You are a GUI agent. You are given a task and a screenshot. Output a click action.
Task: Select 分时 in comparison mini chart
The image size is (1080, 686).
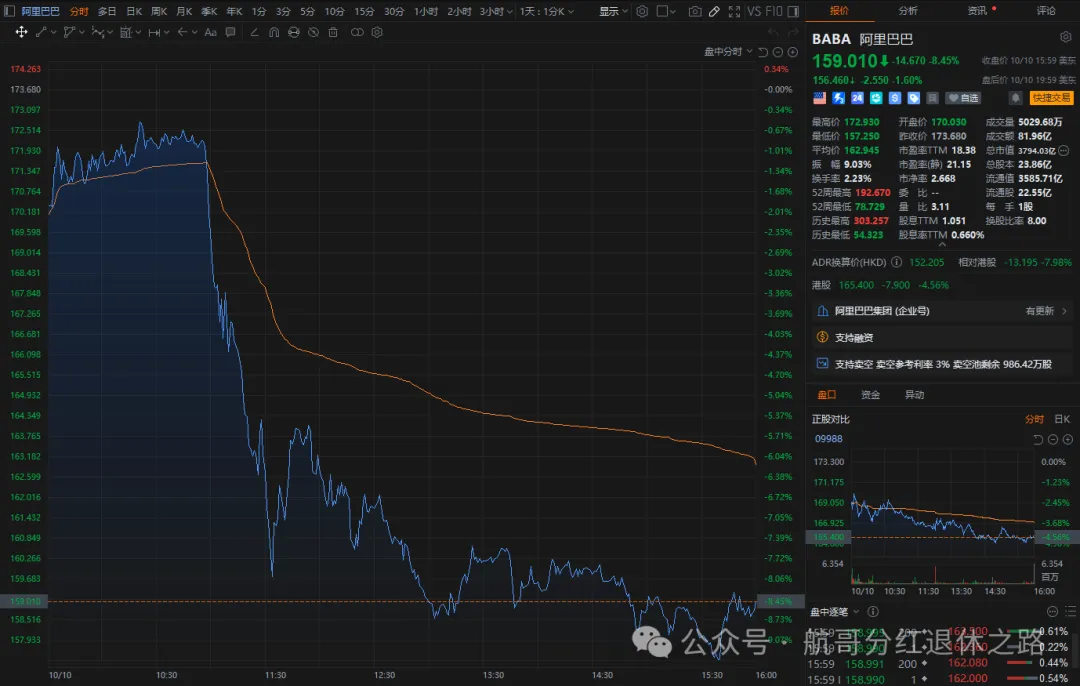[1034, 419]
